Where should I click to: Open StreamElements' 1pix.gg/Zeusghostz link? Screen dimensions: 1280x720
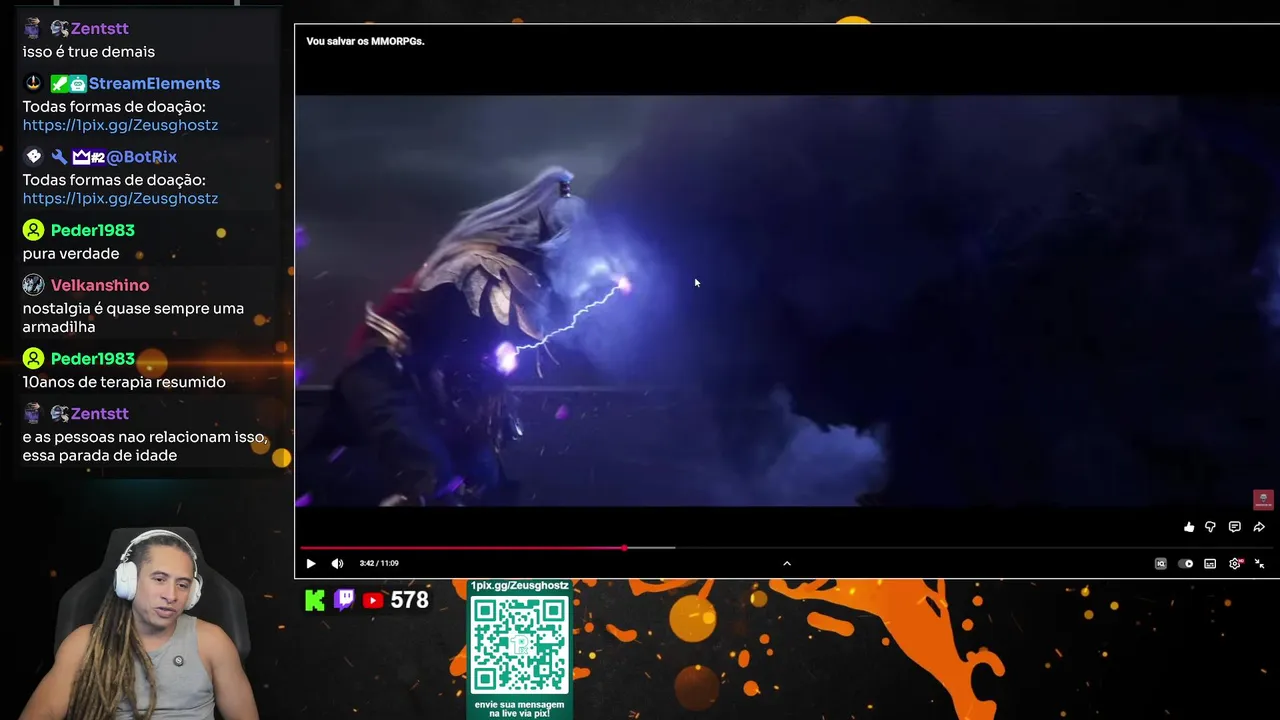(120, 125)
